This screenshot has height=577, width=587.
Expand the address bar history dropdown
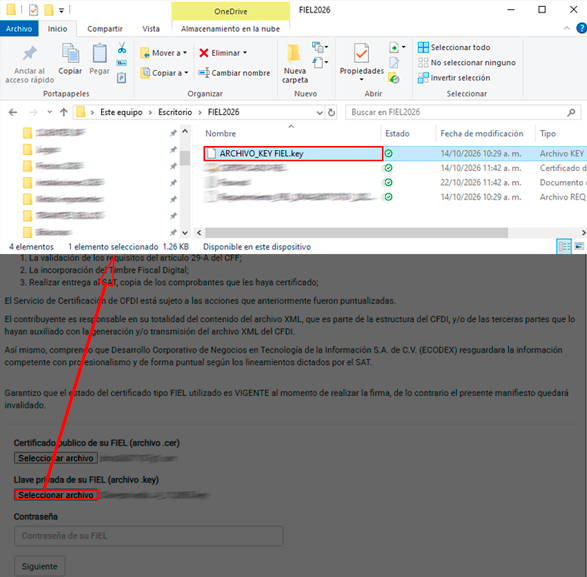pos(319,112)
